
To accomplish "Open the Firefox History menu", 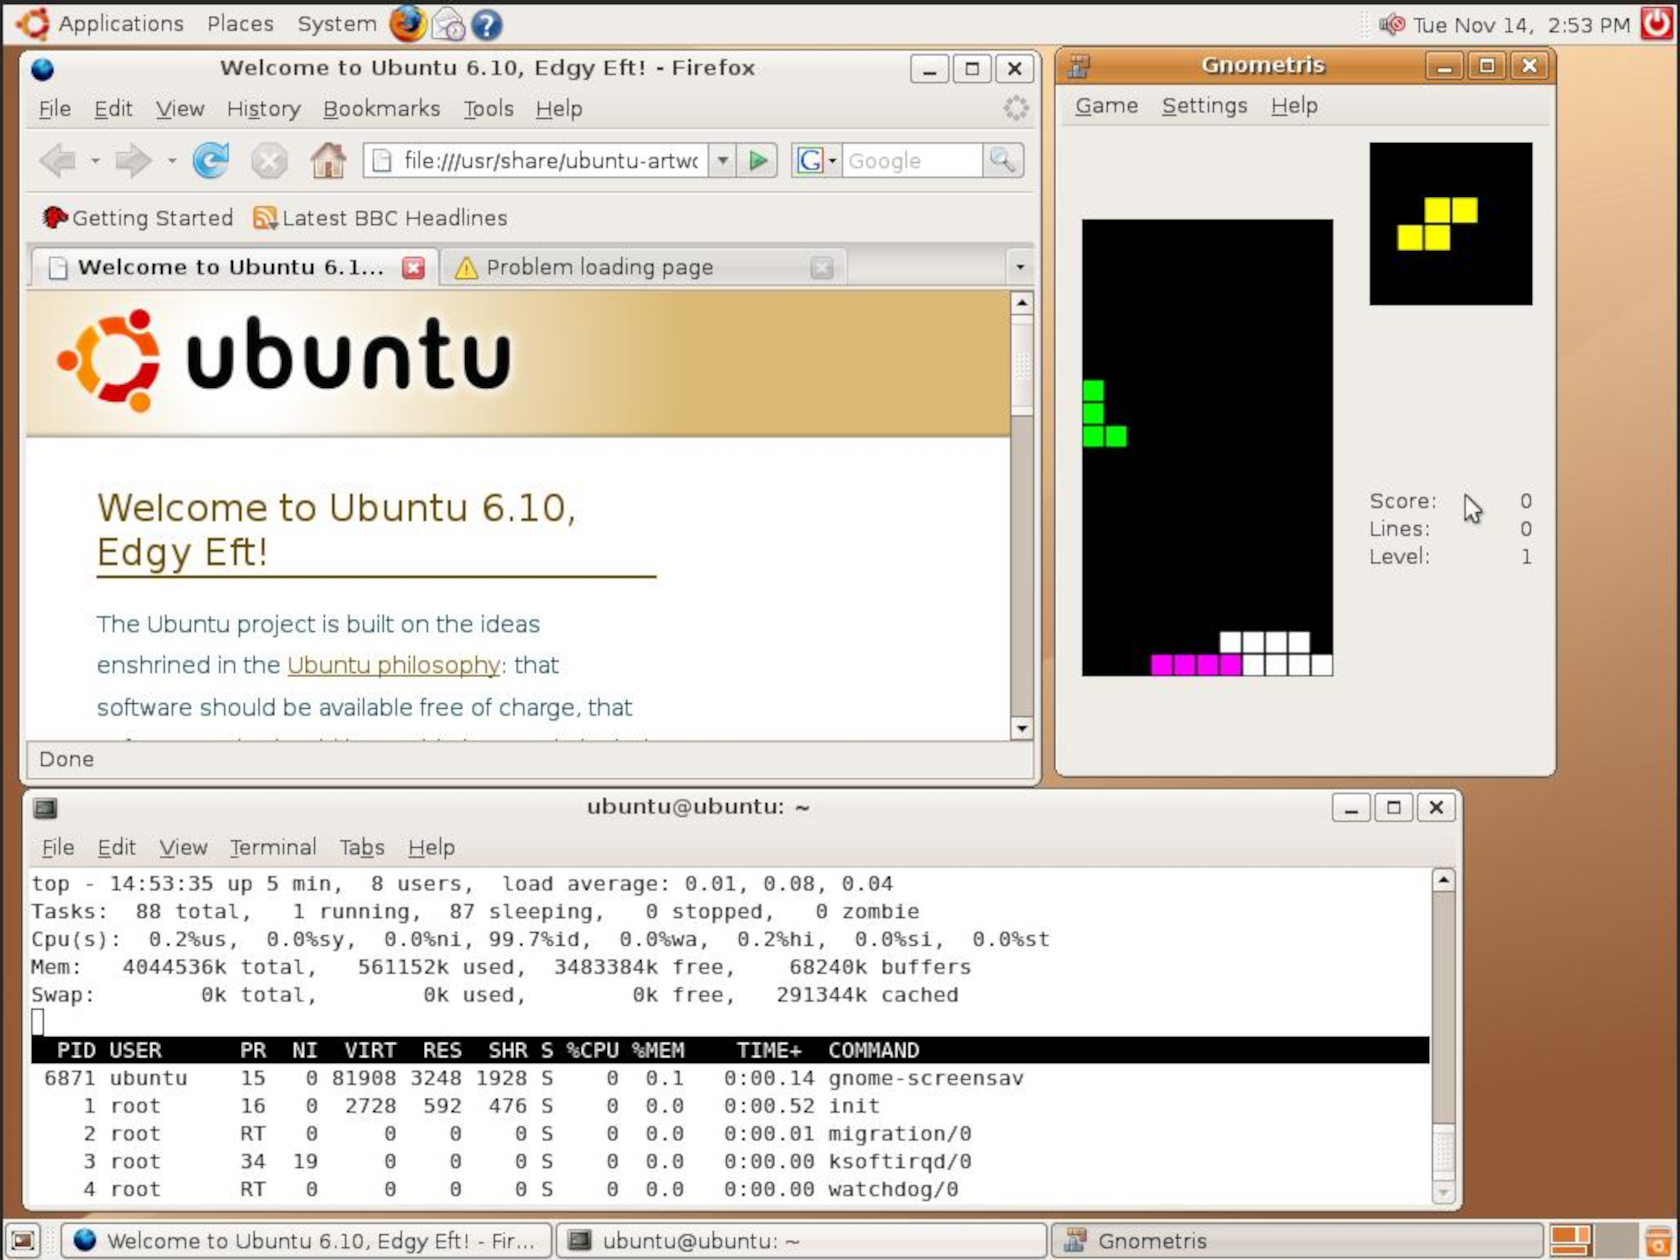I will pyautogui.click(x=263, y=109).
